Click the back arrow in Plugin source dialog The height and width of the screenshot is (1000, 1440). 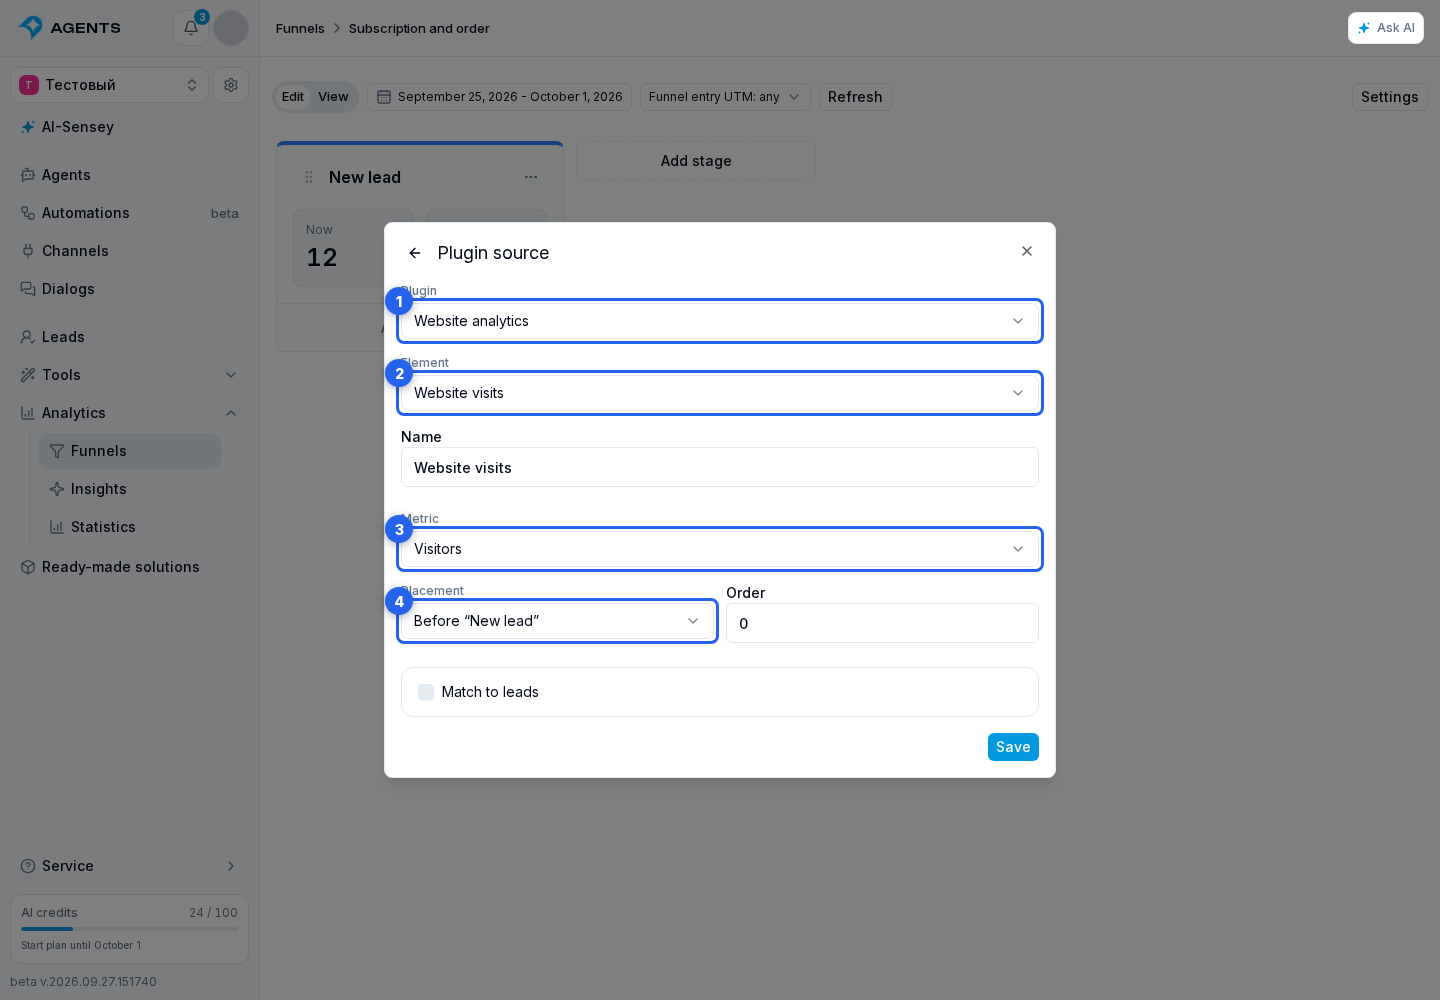pos(415,253)
